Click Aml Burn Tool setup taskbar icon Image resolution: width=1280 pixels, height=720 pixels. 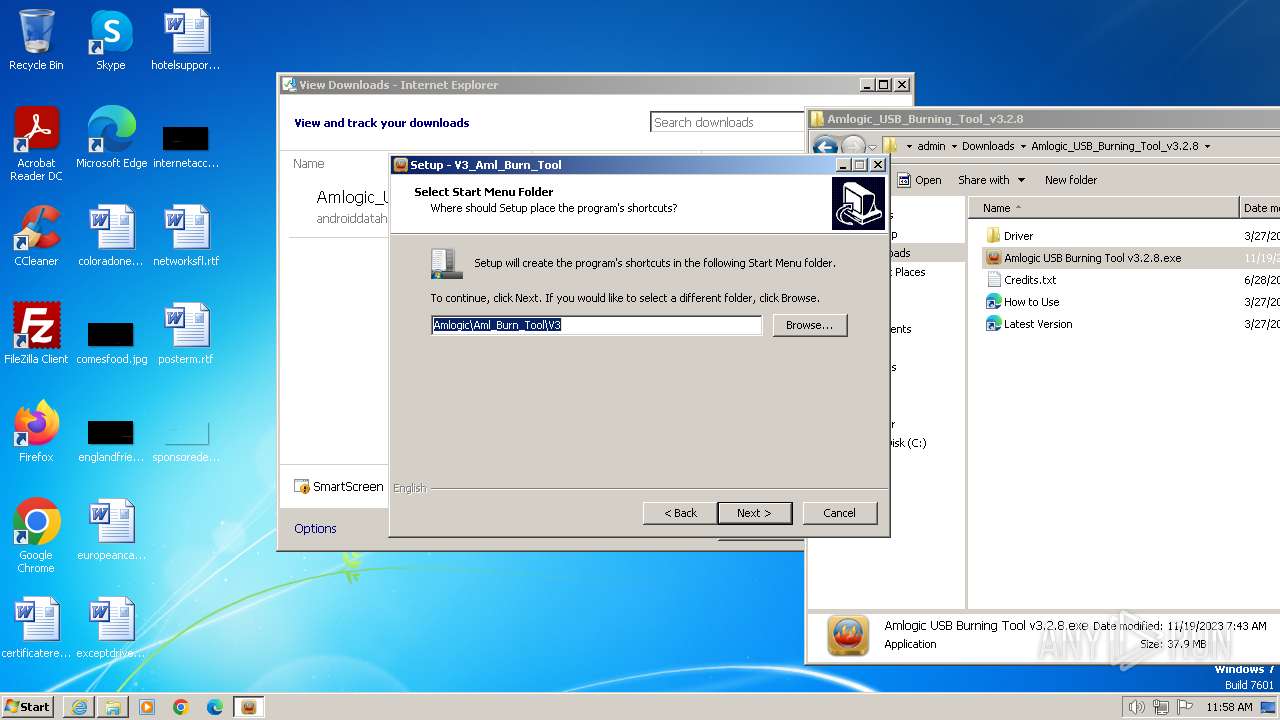(x=249, y=707)
